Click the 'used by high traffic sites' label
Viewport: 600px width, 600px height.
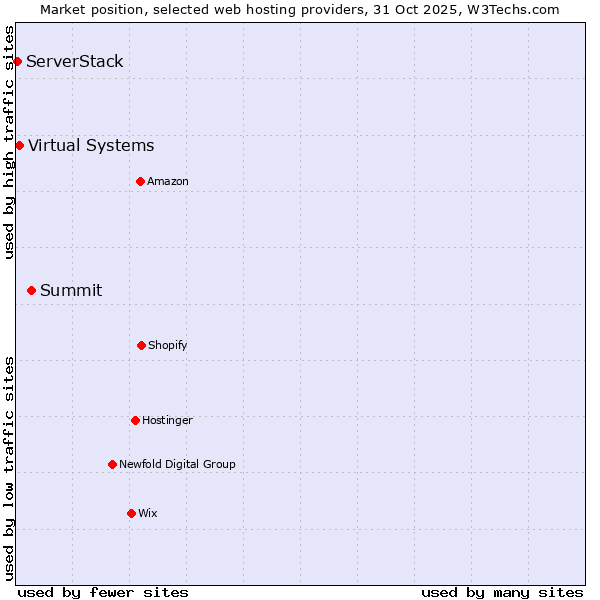9,142
